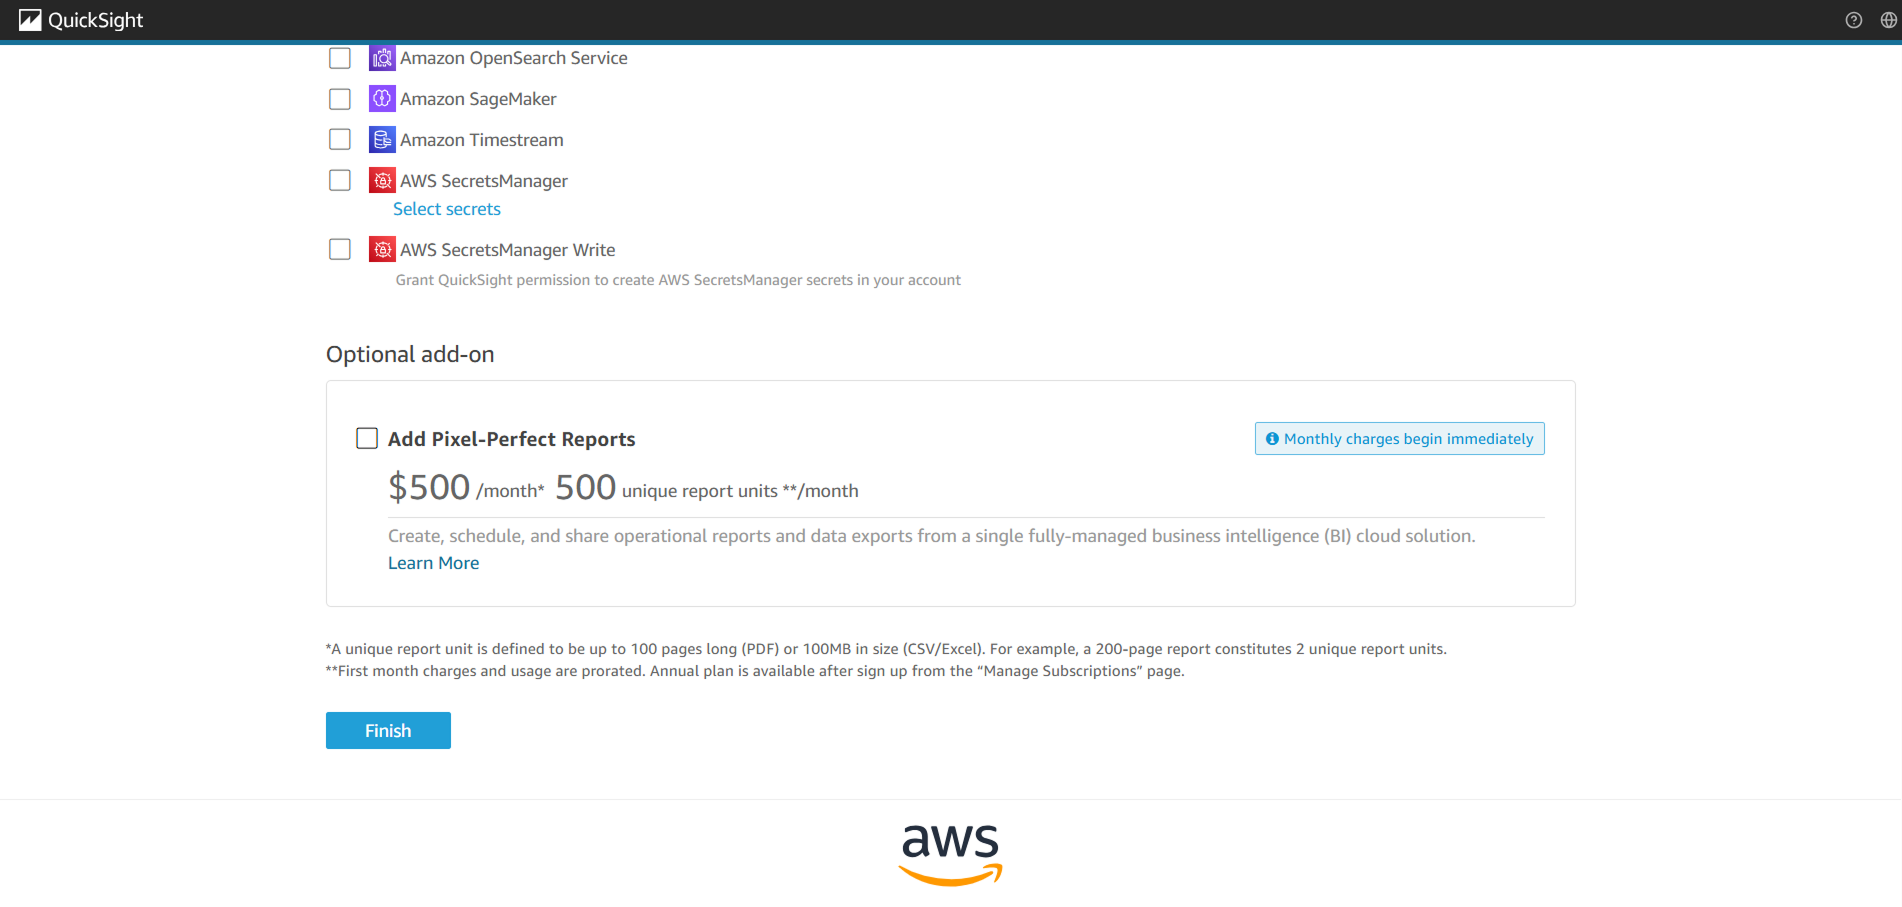Click the info icon on charges notice
Image resolution: width=1902 pixels, height=907 pixels.
(x=1272, y=439)
